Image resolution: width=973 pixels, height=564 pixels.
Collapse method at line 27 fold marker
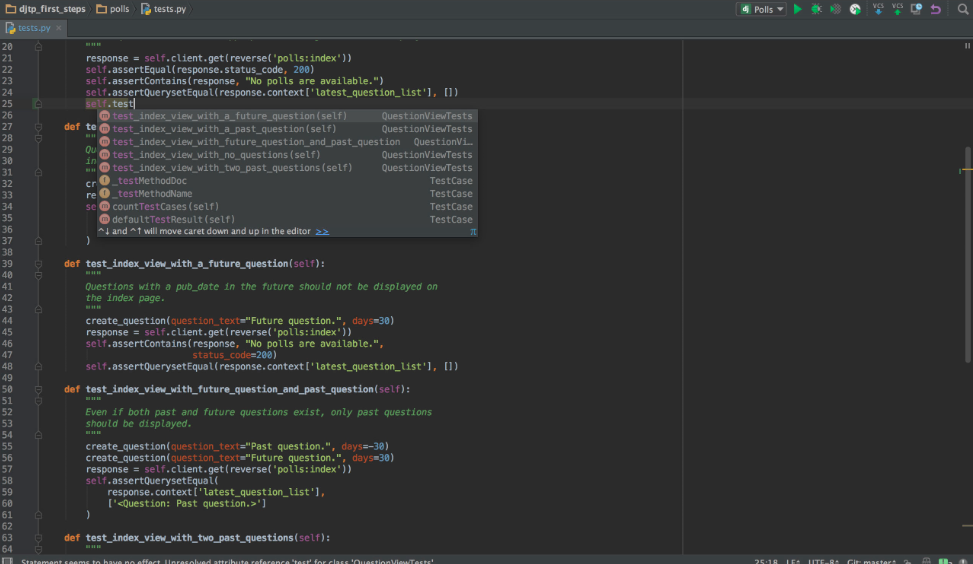pyautogui.click(x=38, y=127)
